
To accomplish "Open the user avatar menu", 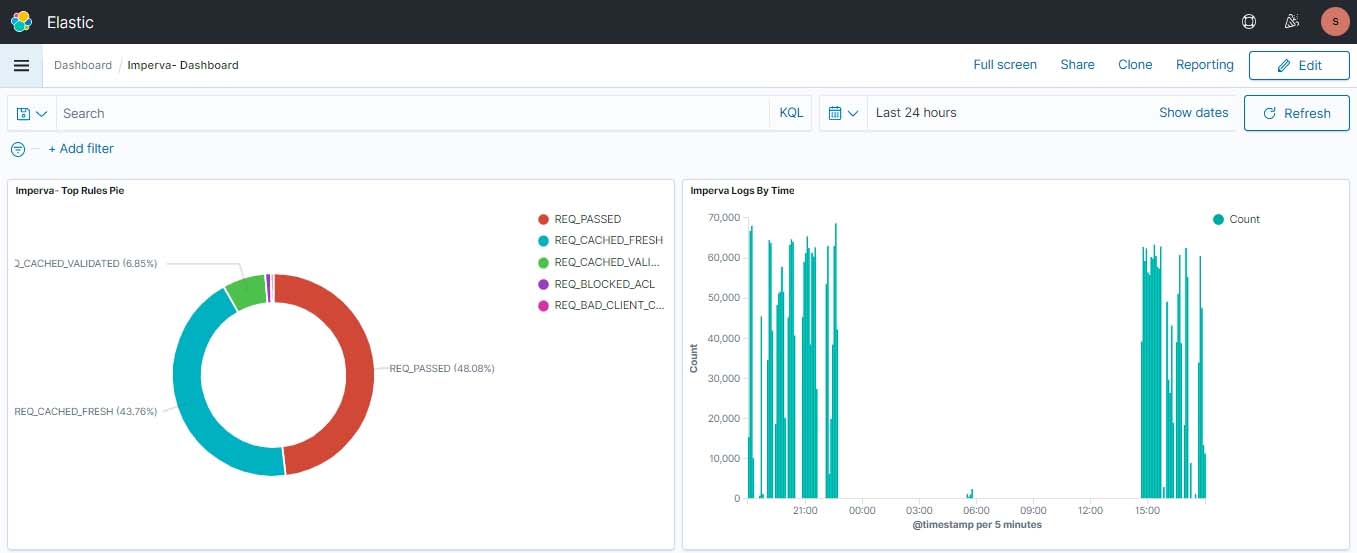I will pyautogui.click(x=1334, y=21).
